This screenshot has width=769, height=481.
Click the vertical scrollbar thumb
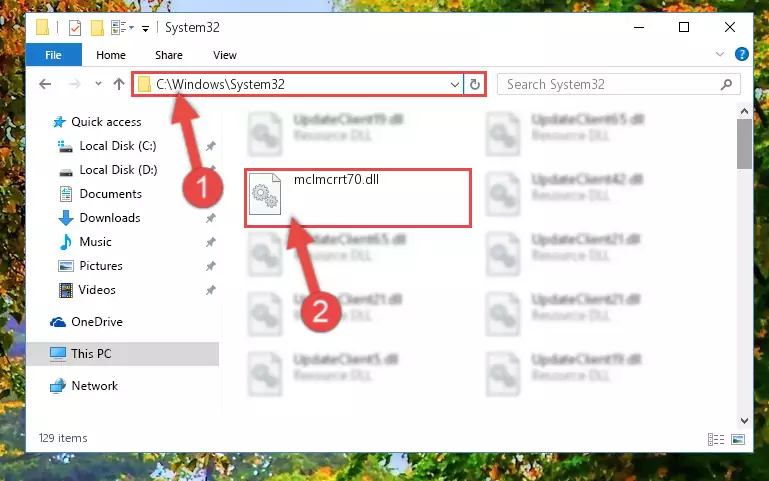[744, 144]
